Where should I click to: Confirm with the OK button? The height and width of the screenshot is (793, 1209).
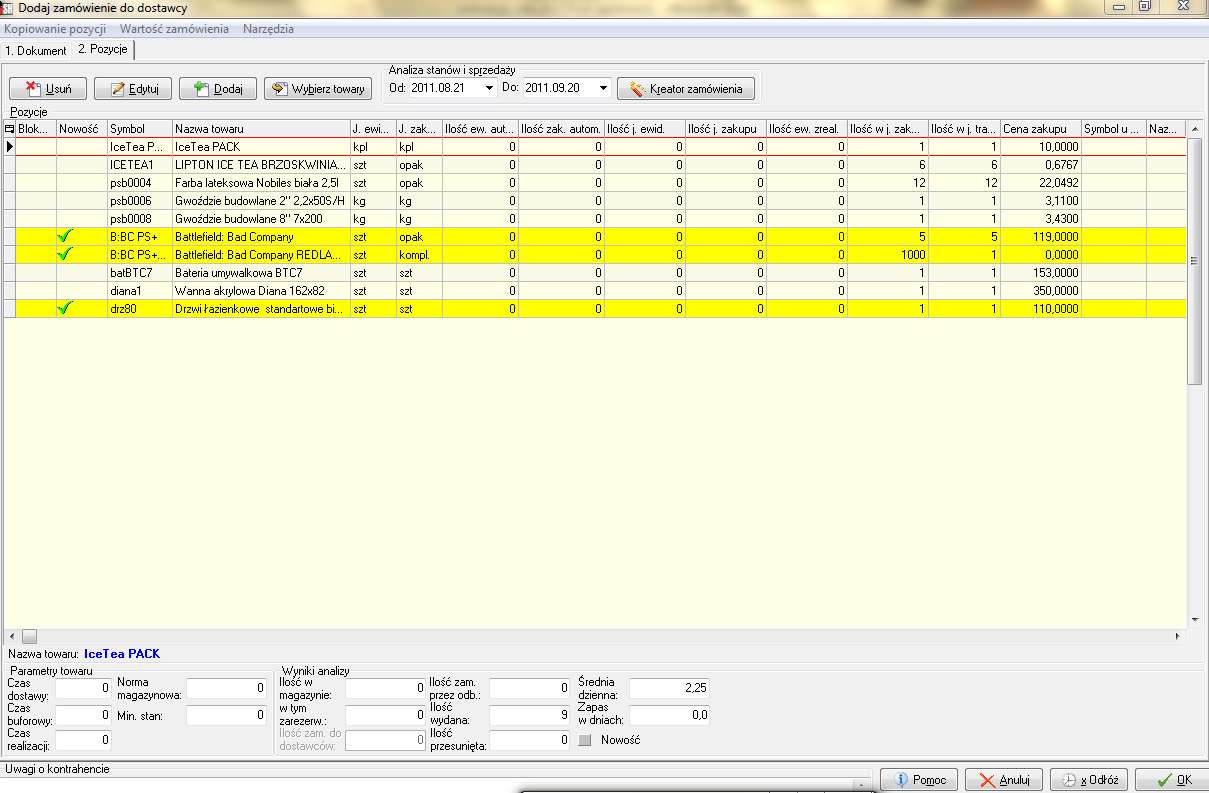tap(1170, 780)
